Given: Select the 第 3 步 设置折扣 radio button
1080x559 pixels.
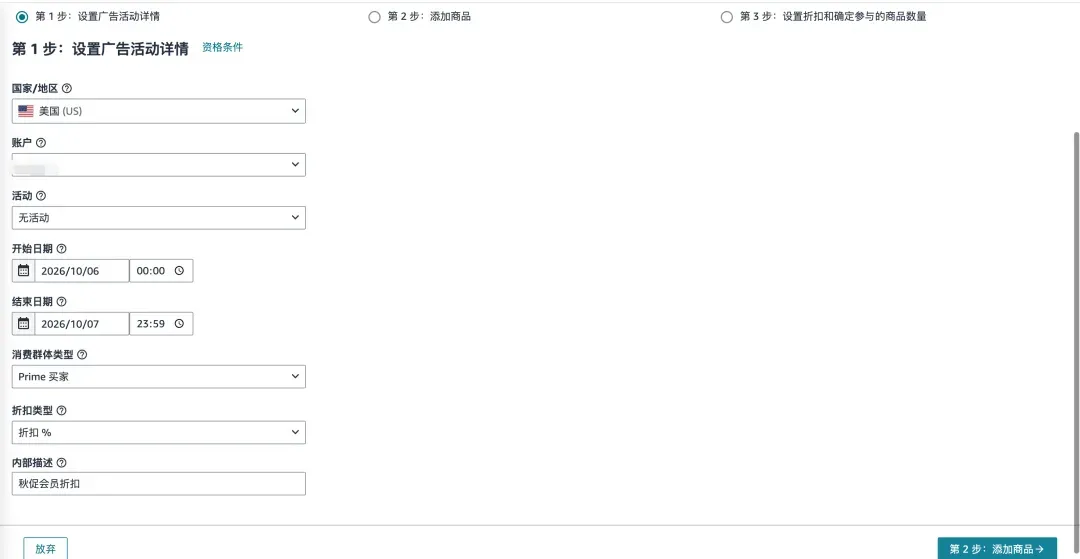Looking at the screenshot, I should [x=727, y=17].
